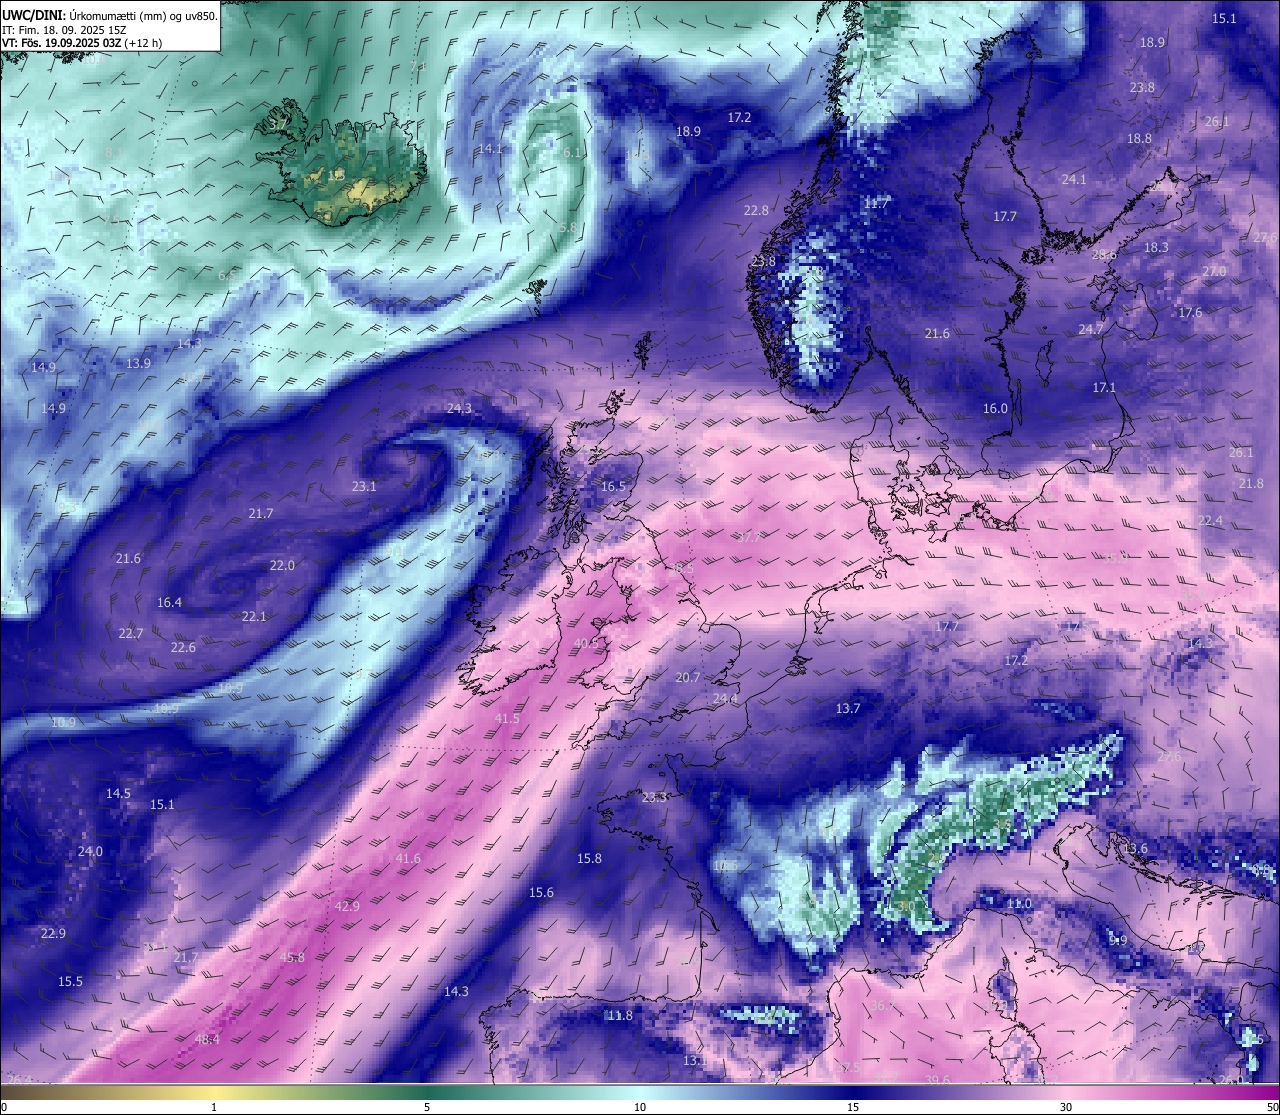
Task: Click the 14.5 value on the map
Action: pyautogui.click(x=118, y=793)
